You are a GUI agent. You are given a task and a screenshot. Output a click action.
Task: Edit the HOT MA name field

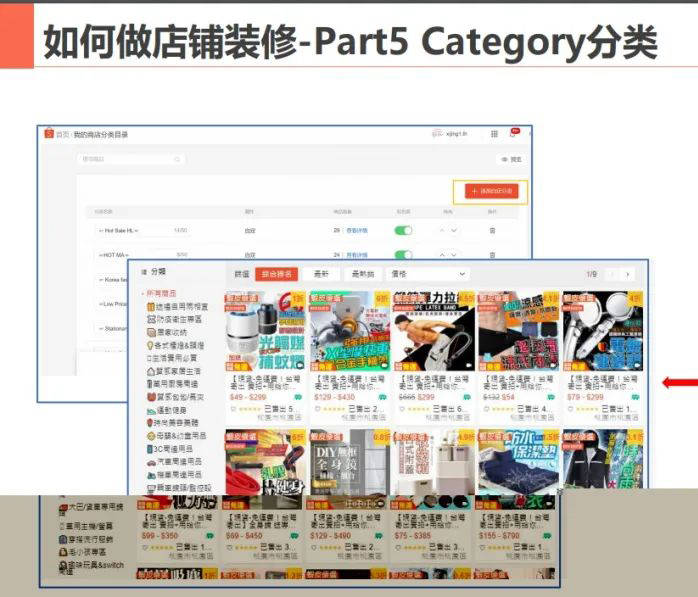142,255
